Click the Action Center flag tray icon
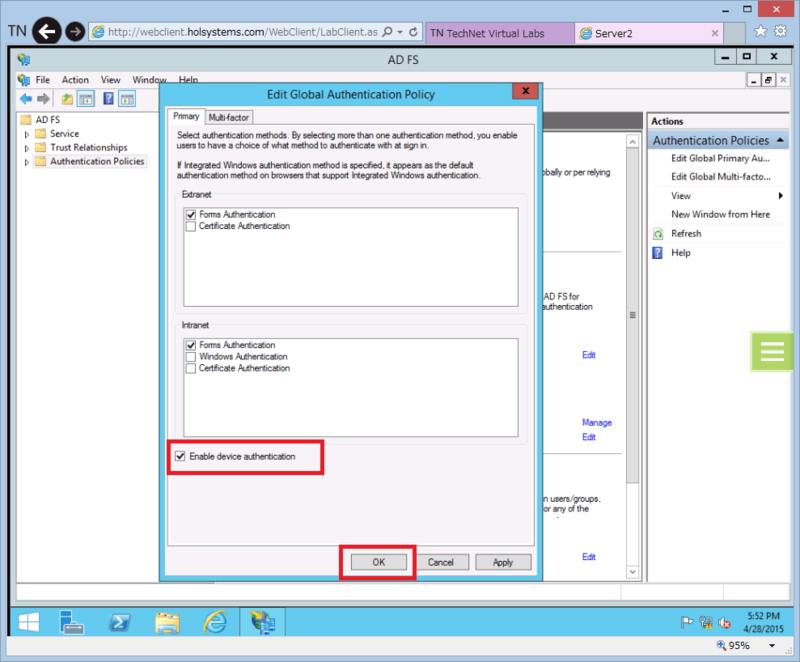 coord(687,622)
